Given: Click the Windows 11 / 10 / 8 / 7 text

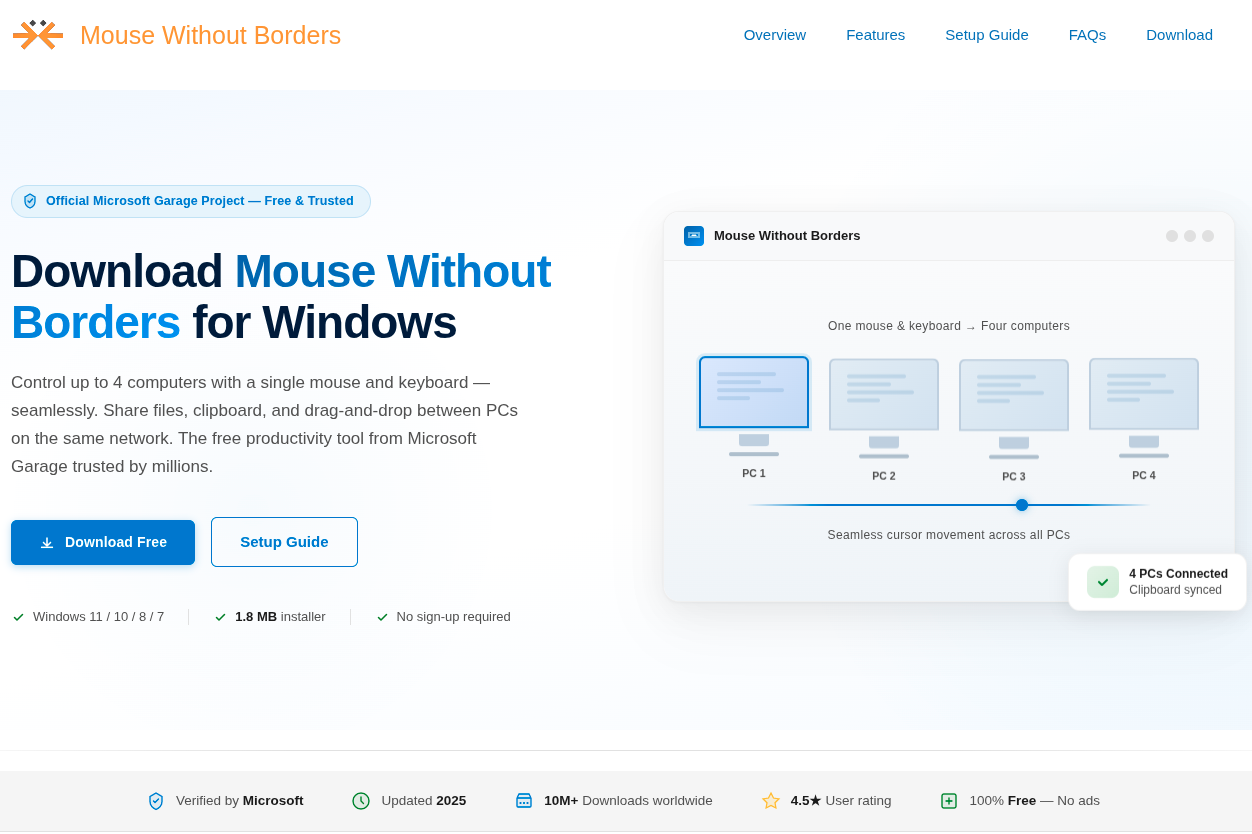Looking at the screenshot, I should [98, 617].
